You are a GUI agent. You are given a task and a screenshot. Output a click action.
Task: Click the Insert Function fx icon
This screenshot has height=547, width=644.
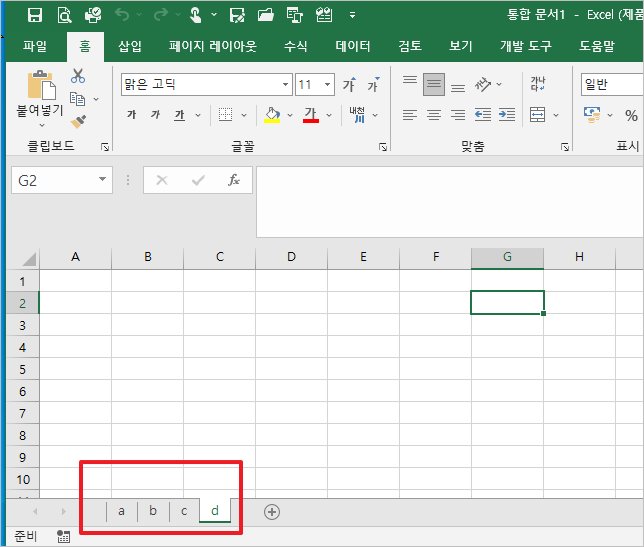[x=234, y=180]
